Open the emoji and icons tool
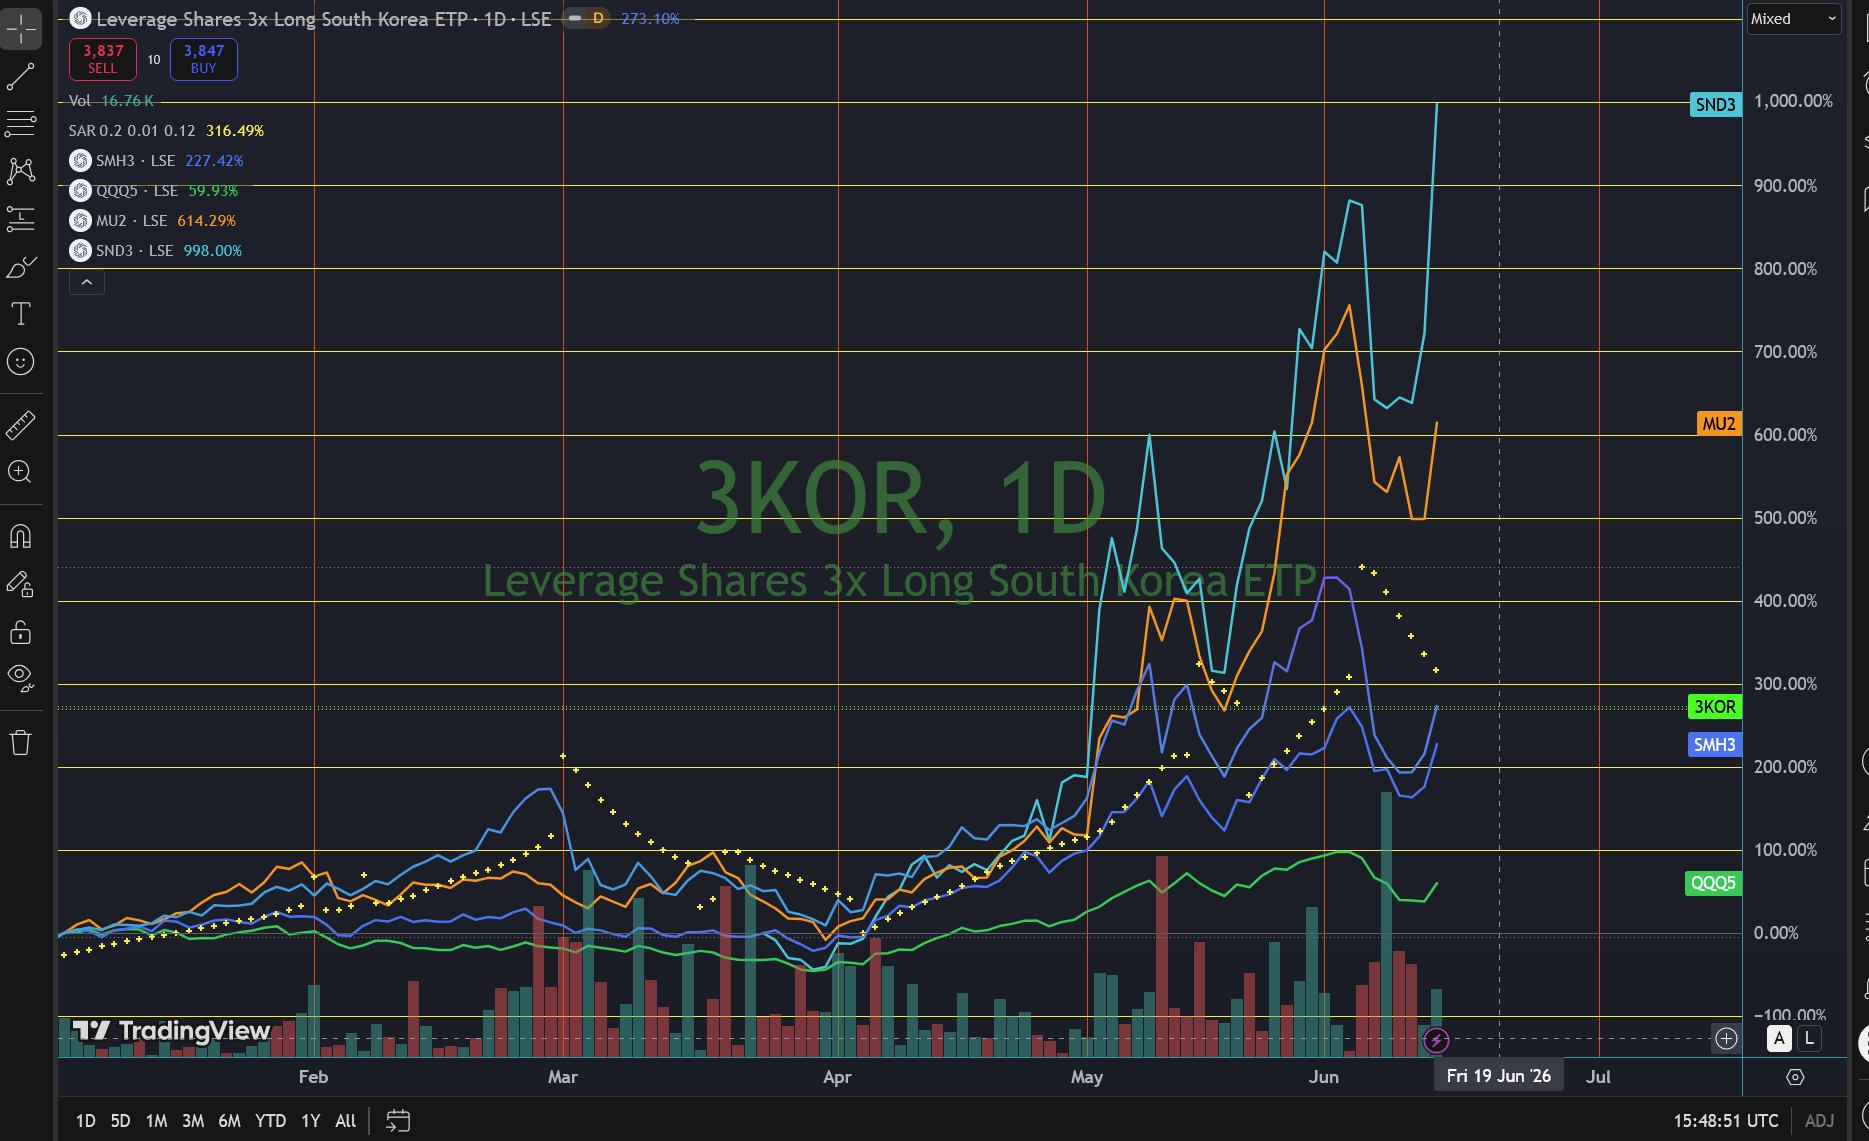This screenshot has width=1869, height=1141. tap(21, 362)
